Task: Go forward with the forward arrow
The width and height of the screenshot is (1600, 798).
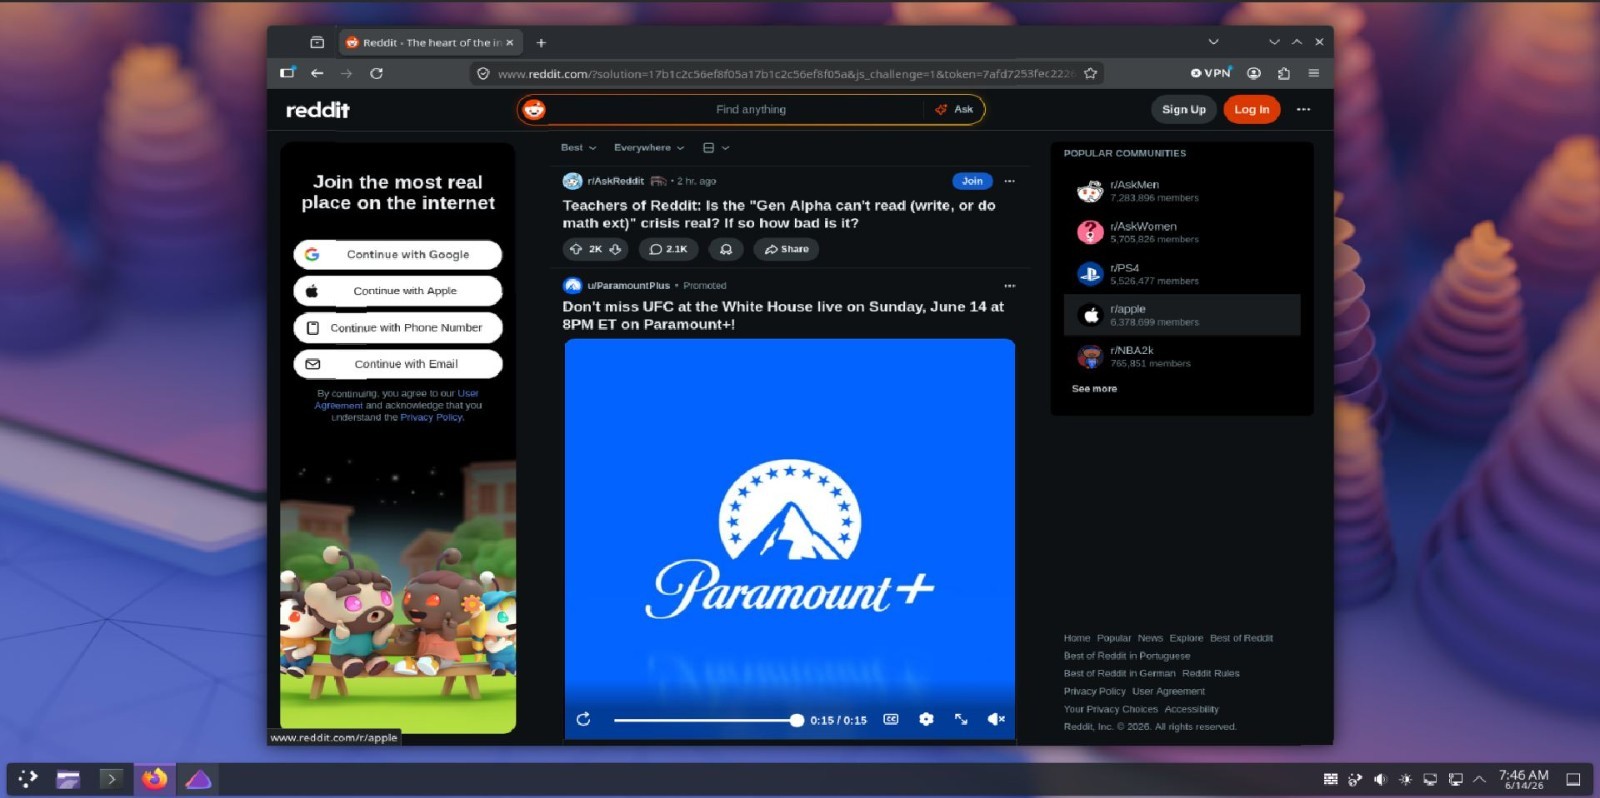Action: point(346,73)
